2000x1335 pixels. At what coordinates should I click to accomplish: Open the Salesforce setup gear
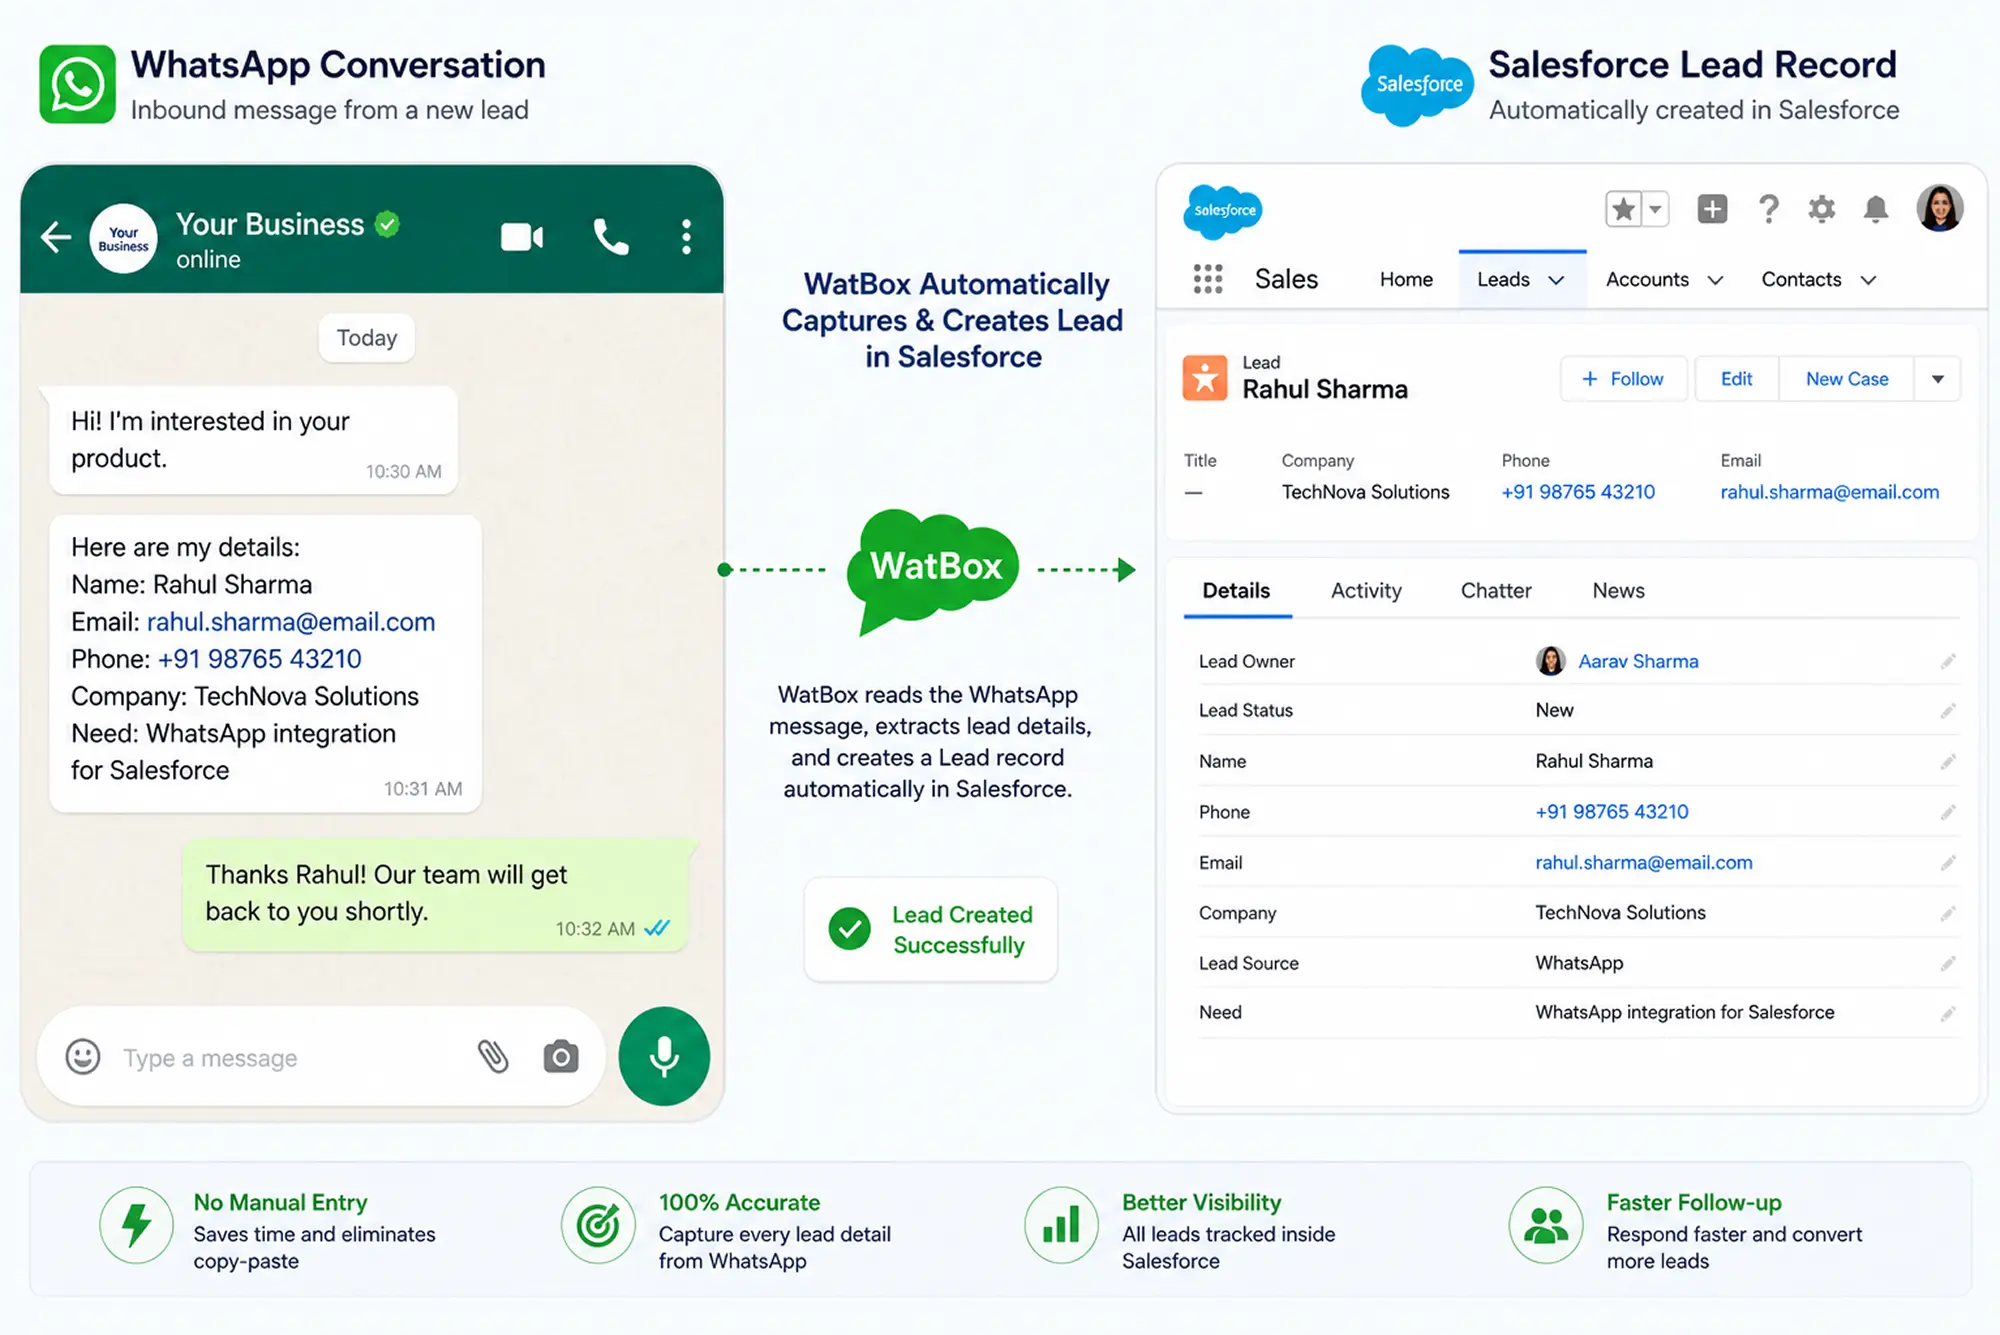pyautogui.click(x=1822, y=209)
